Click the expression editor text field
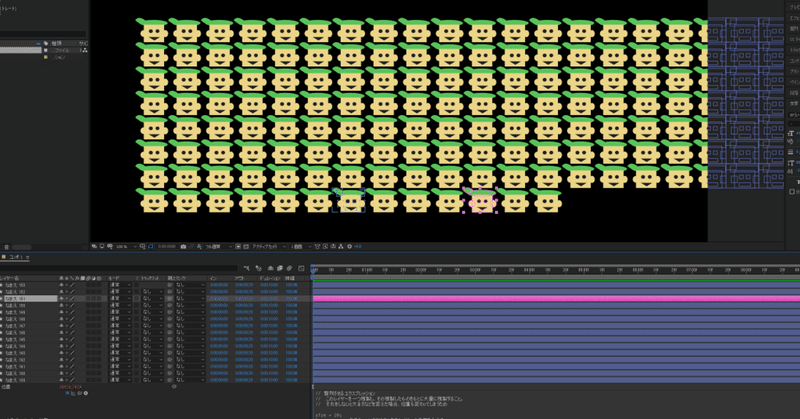 pos(556,404)
